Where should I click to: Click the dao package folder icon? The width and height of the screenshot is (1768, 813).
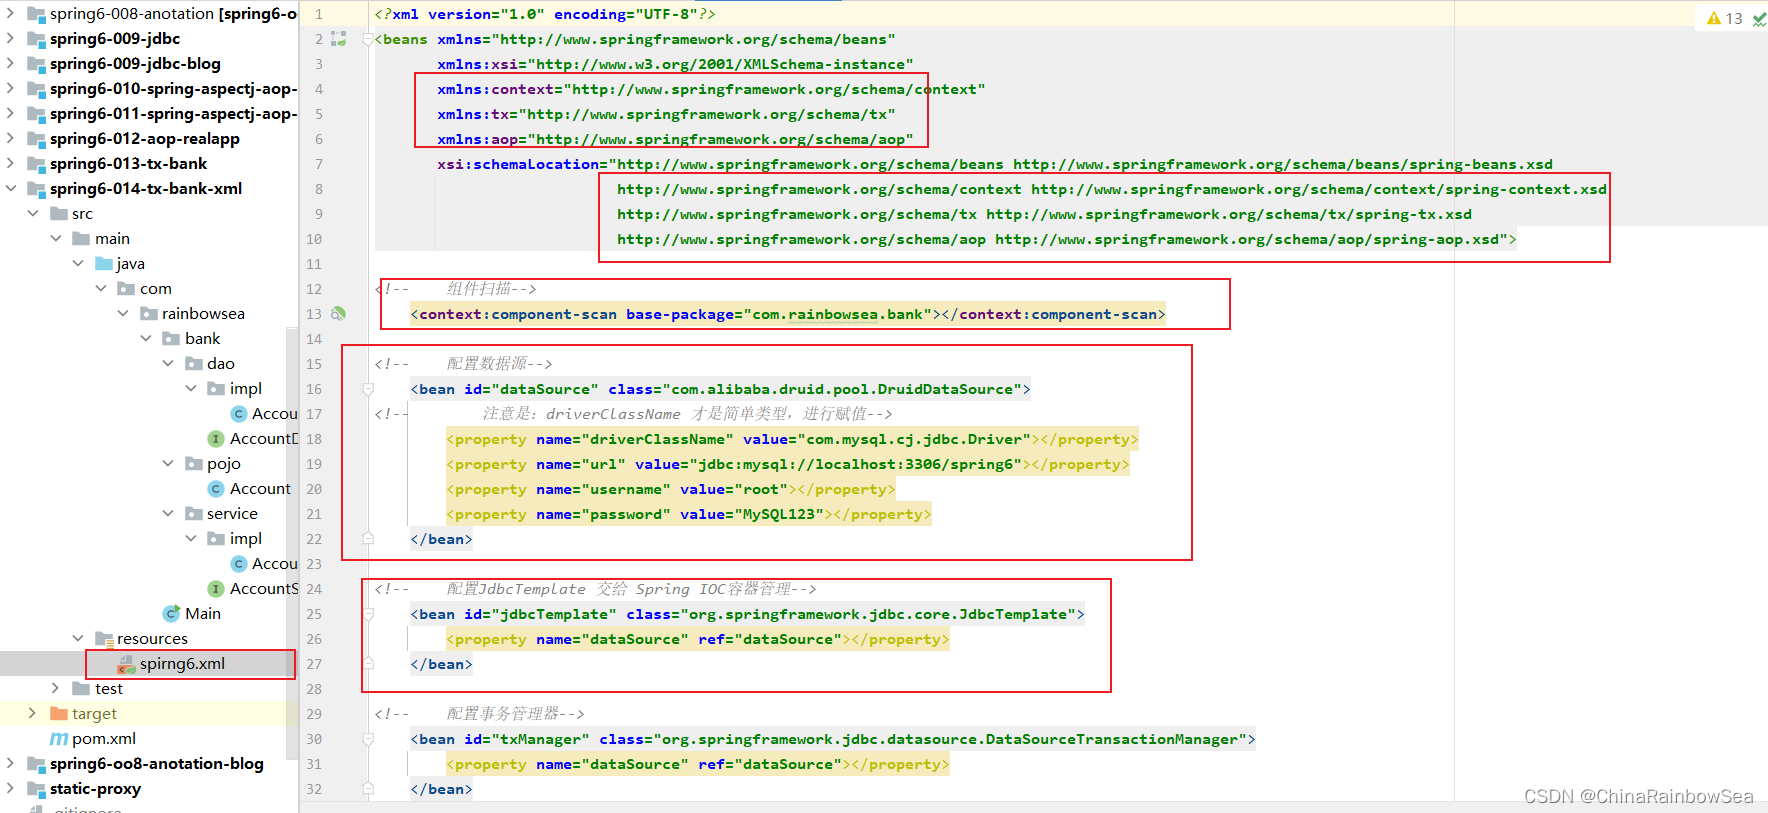pos(194,364)
